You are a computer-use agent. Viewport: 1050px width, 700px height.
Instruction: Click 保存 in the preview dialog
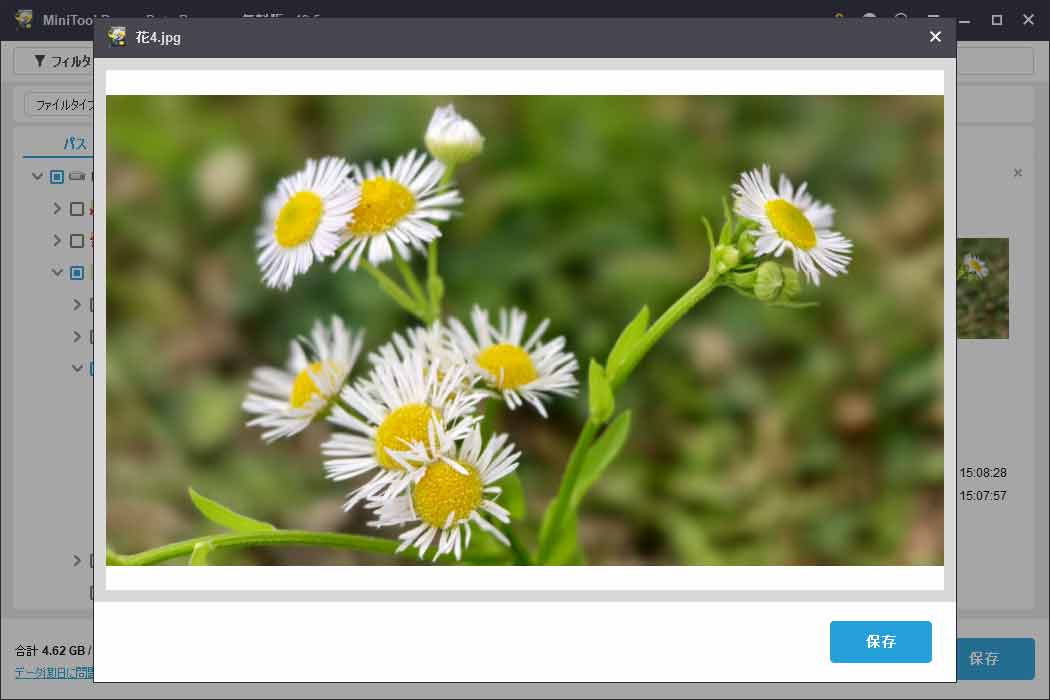click(880, 642)
